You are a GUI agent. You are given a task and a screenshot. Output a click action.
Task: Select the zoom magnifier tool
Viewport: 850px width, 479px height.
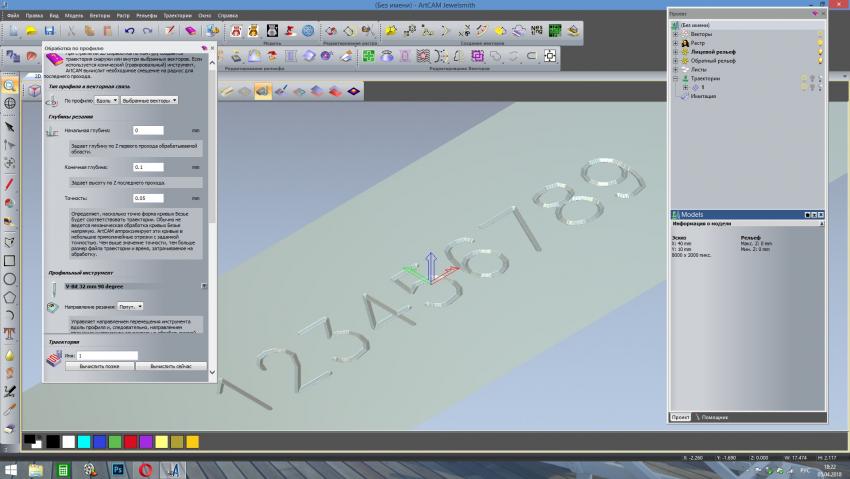pos(10,86)
